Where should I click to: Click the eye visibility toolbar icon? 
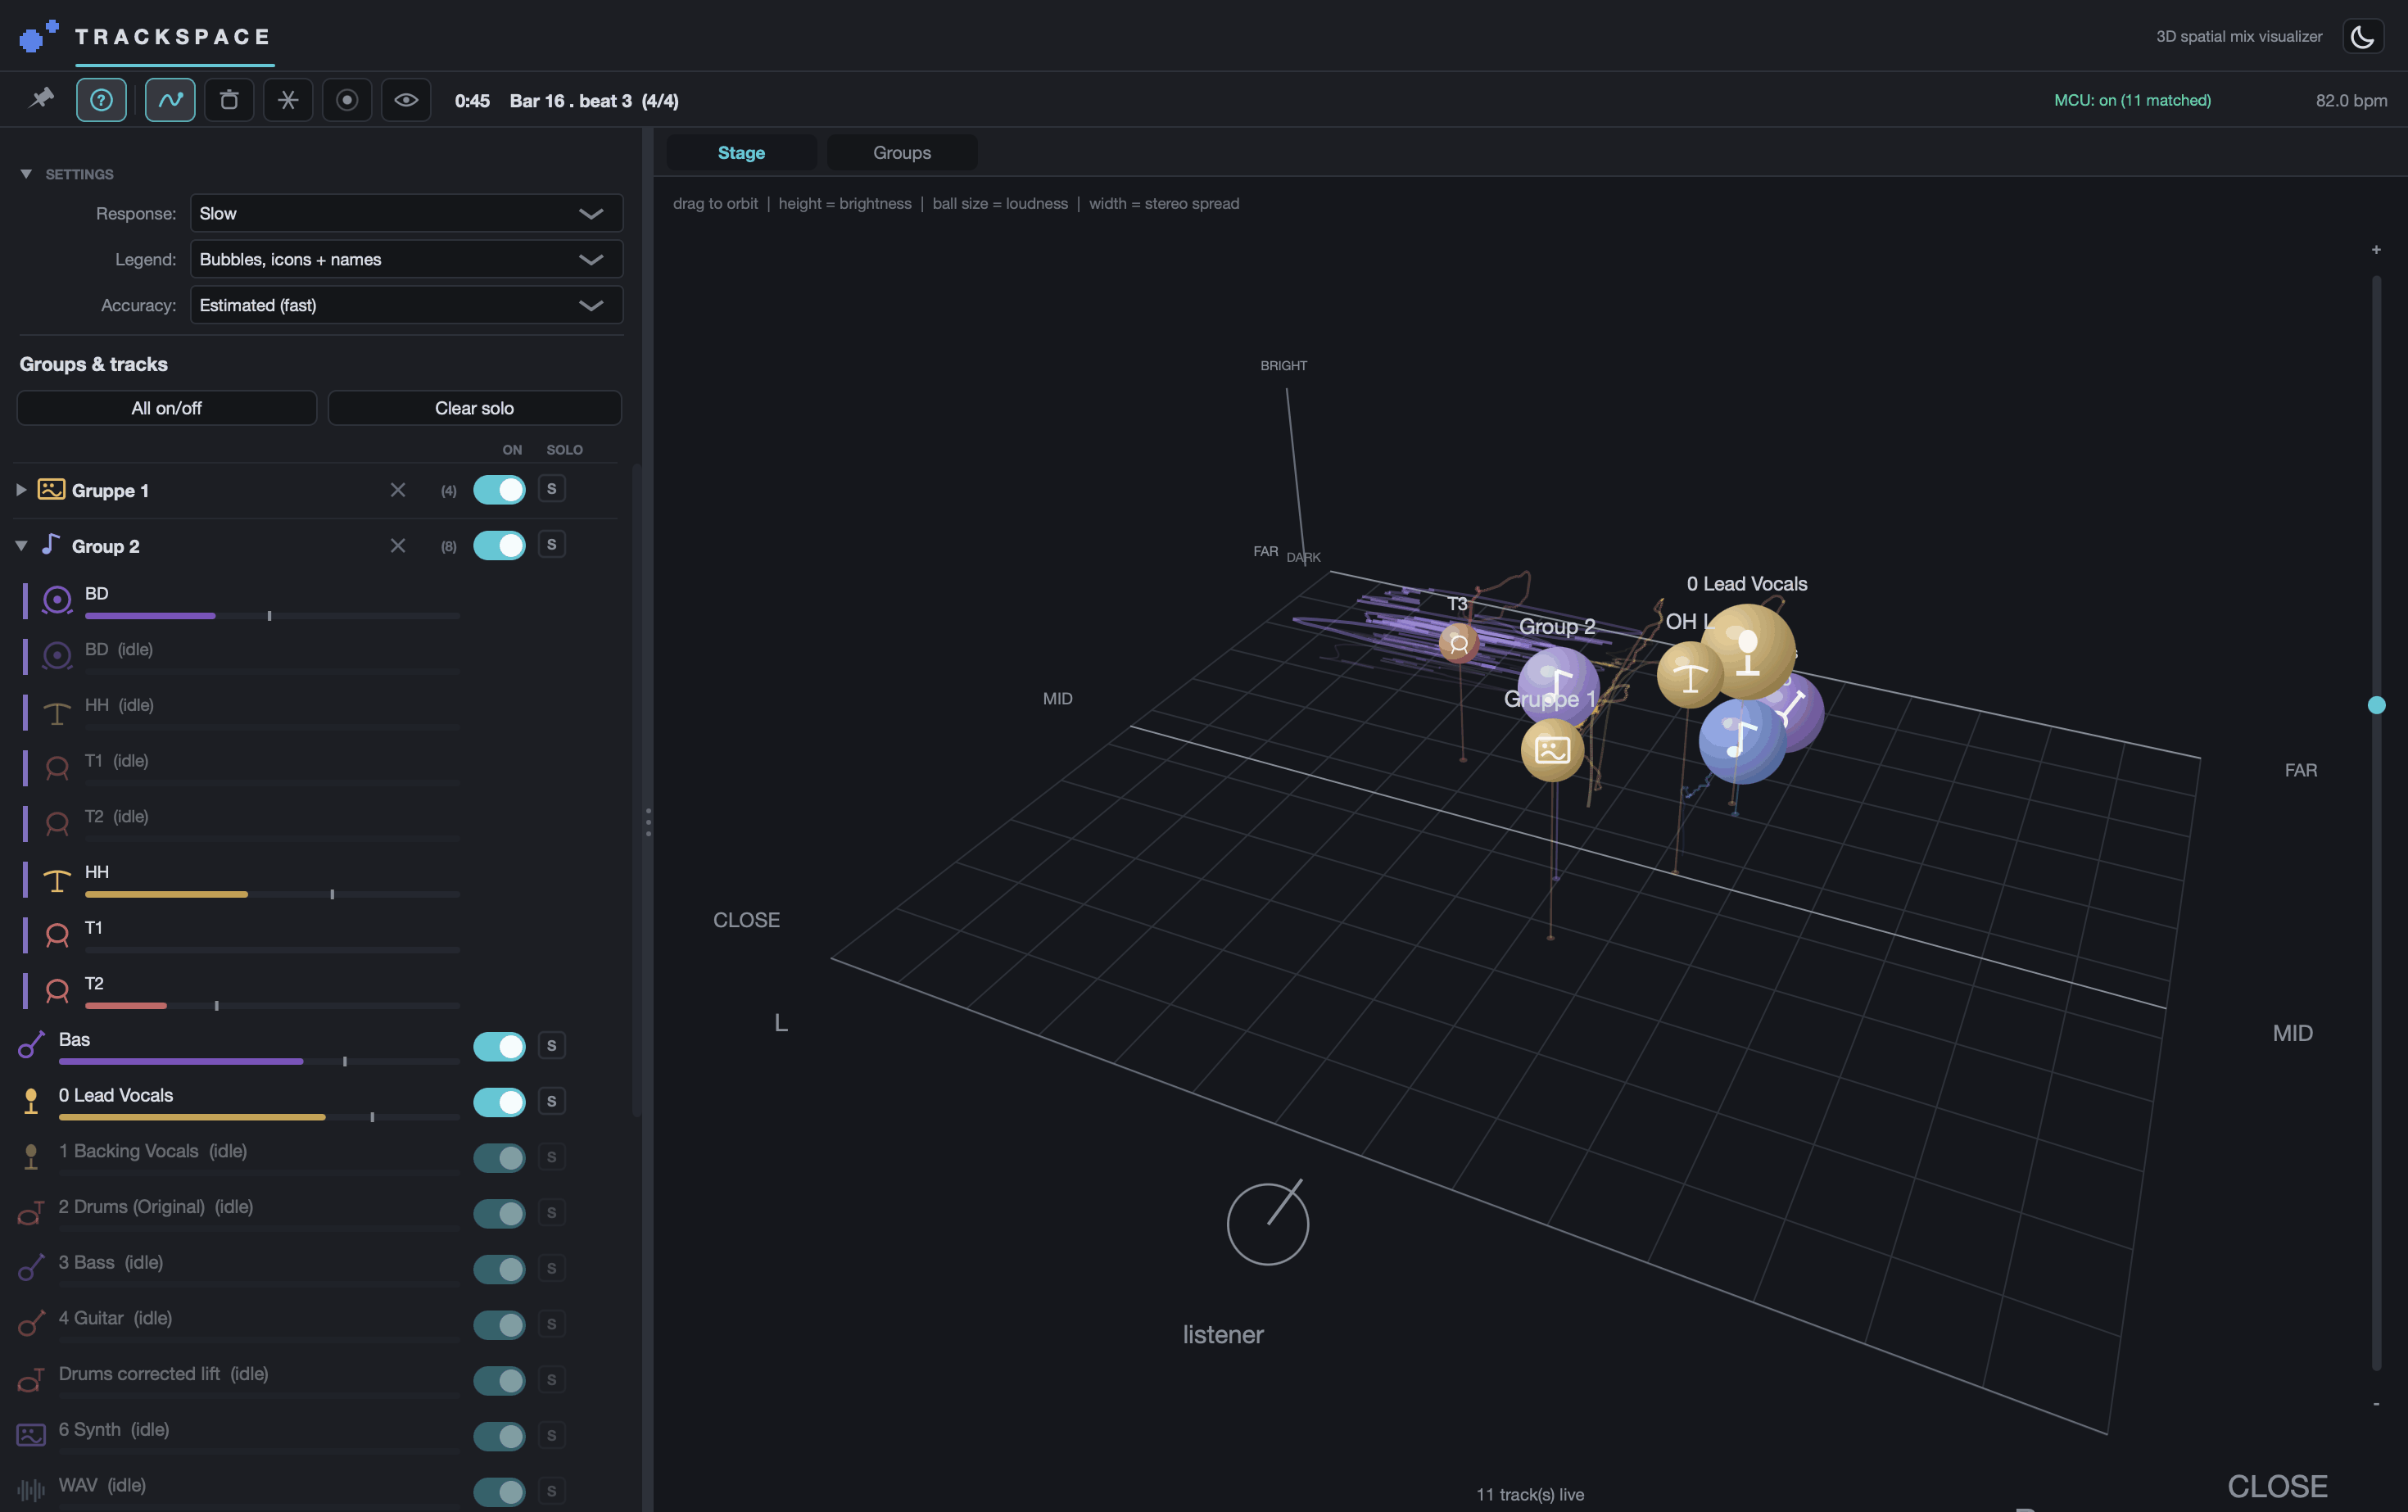[x=406, y=100]
